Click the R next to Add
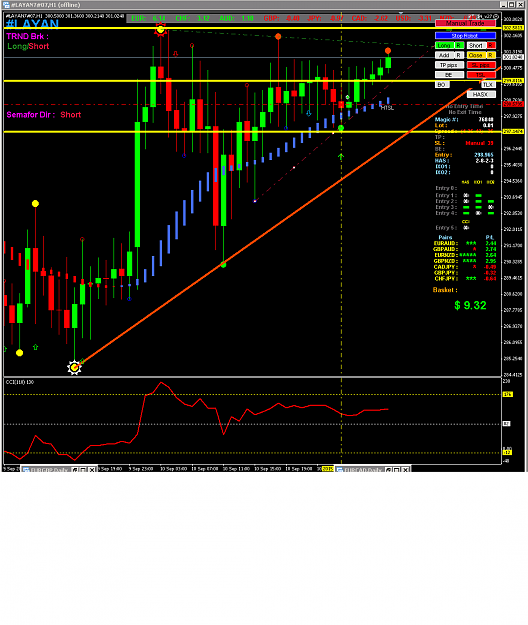 [x=459, y=55]
